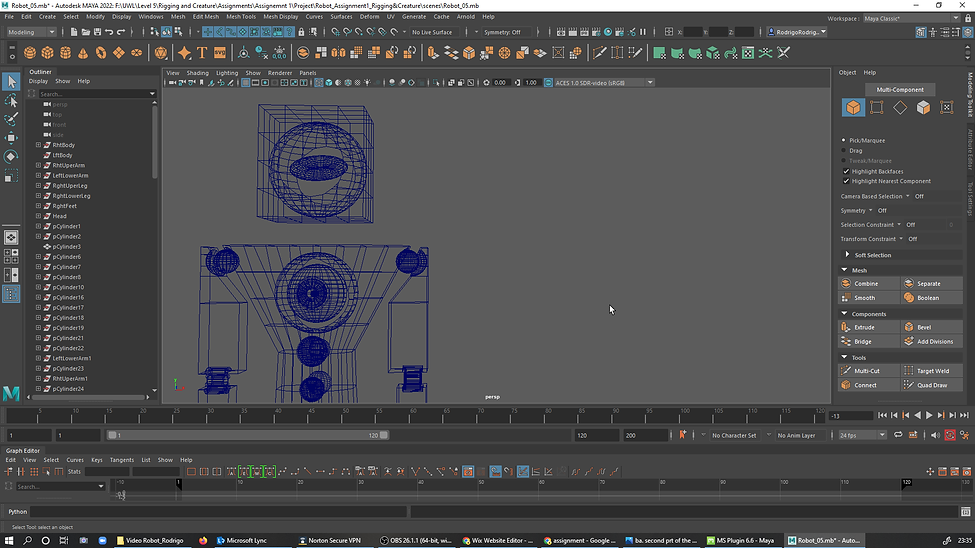Create a polygon cylinder from shelf
975x548 pixels.
tap(65, 53)
